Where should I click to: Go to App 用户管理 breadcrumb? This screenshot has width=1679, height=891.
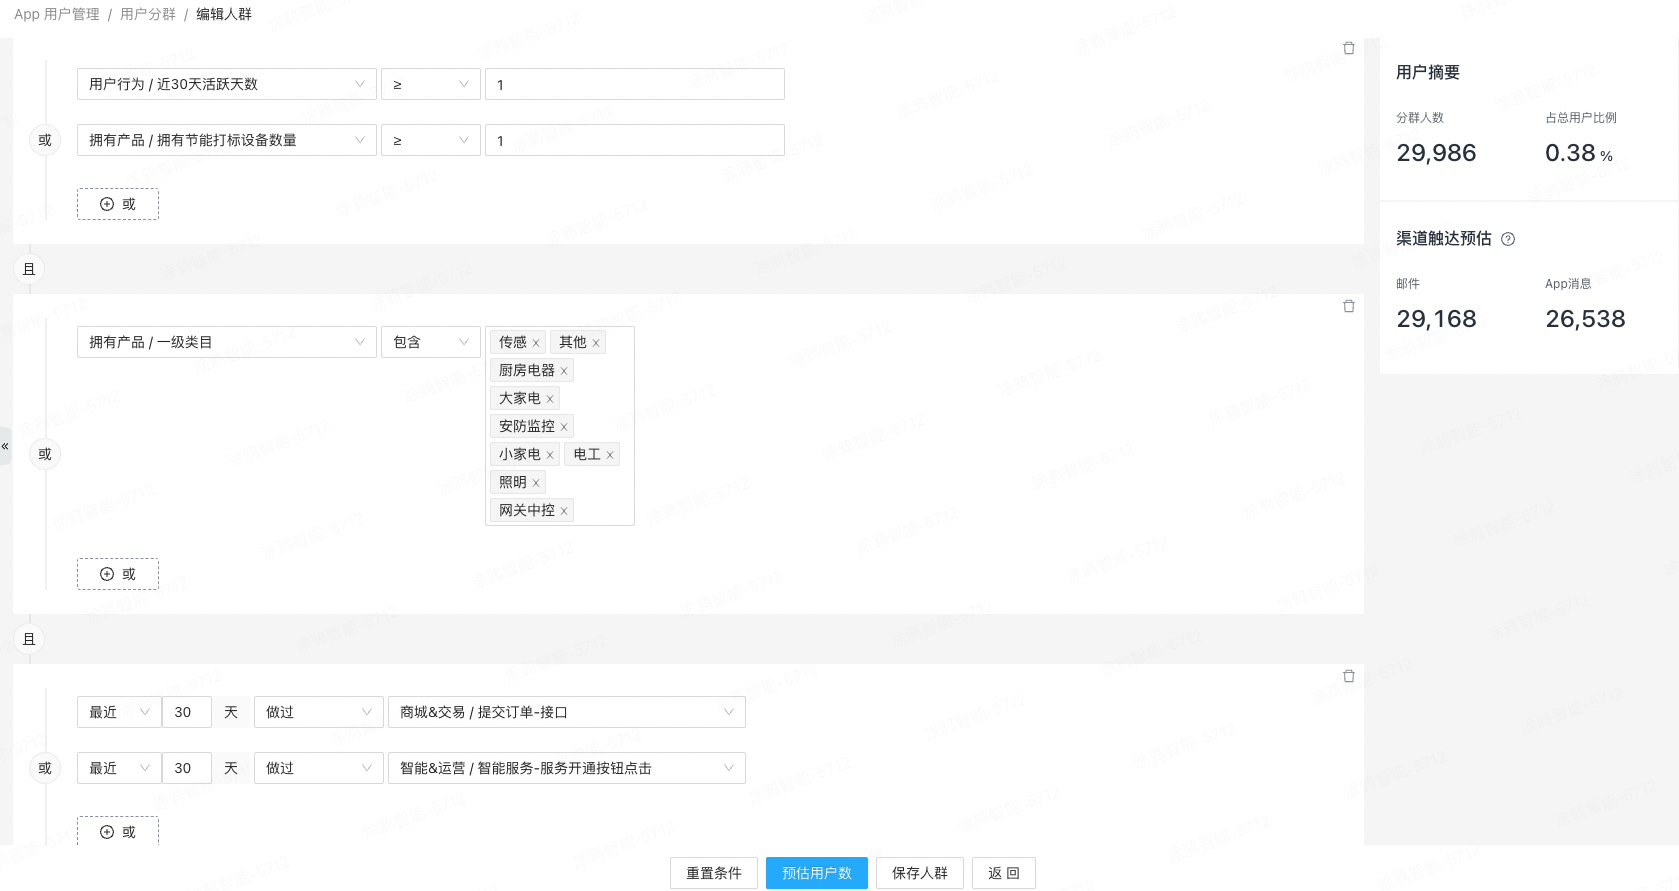[x=57, y=14]
